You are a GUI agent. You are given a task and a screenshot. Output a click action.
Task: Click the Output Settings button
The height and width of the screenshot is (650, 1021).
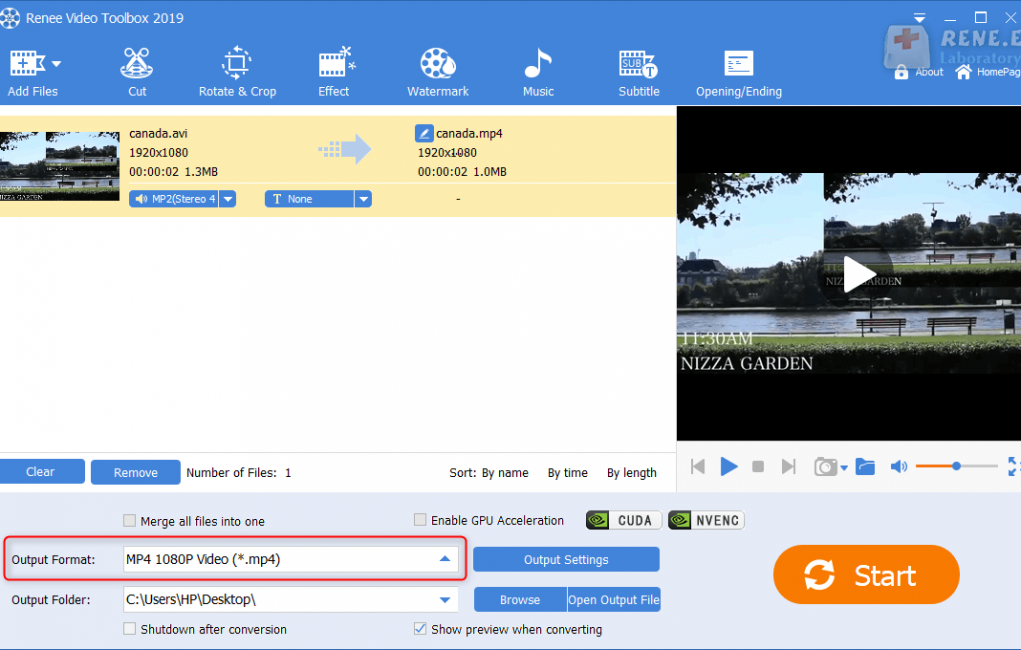(566, 560)
